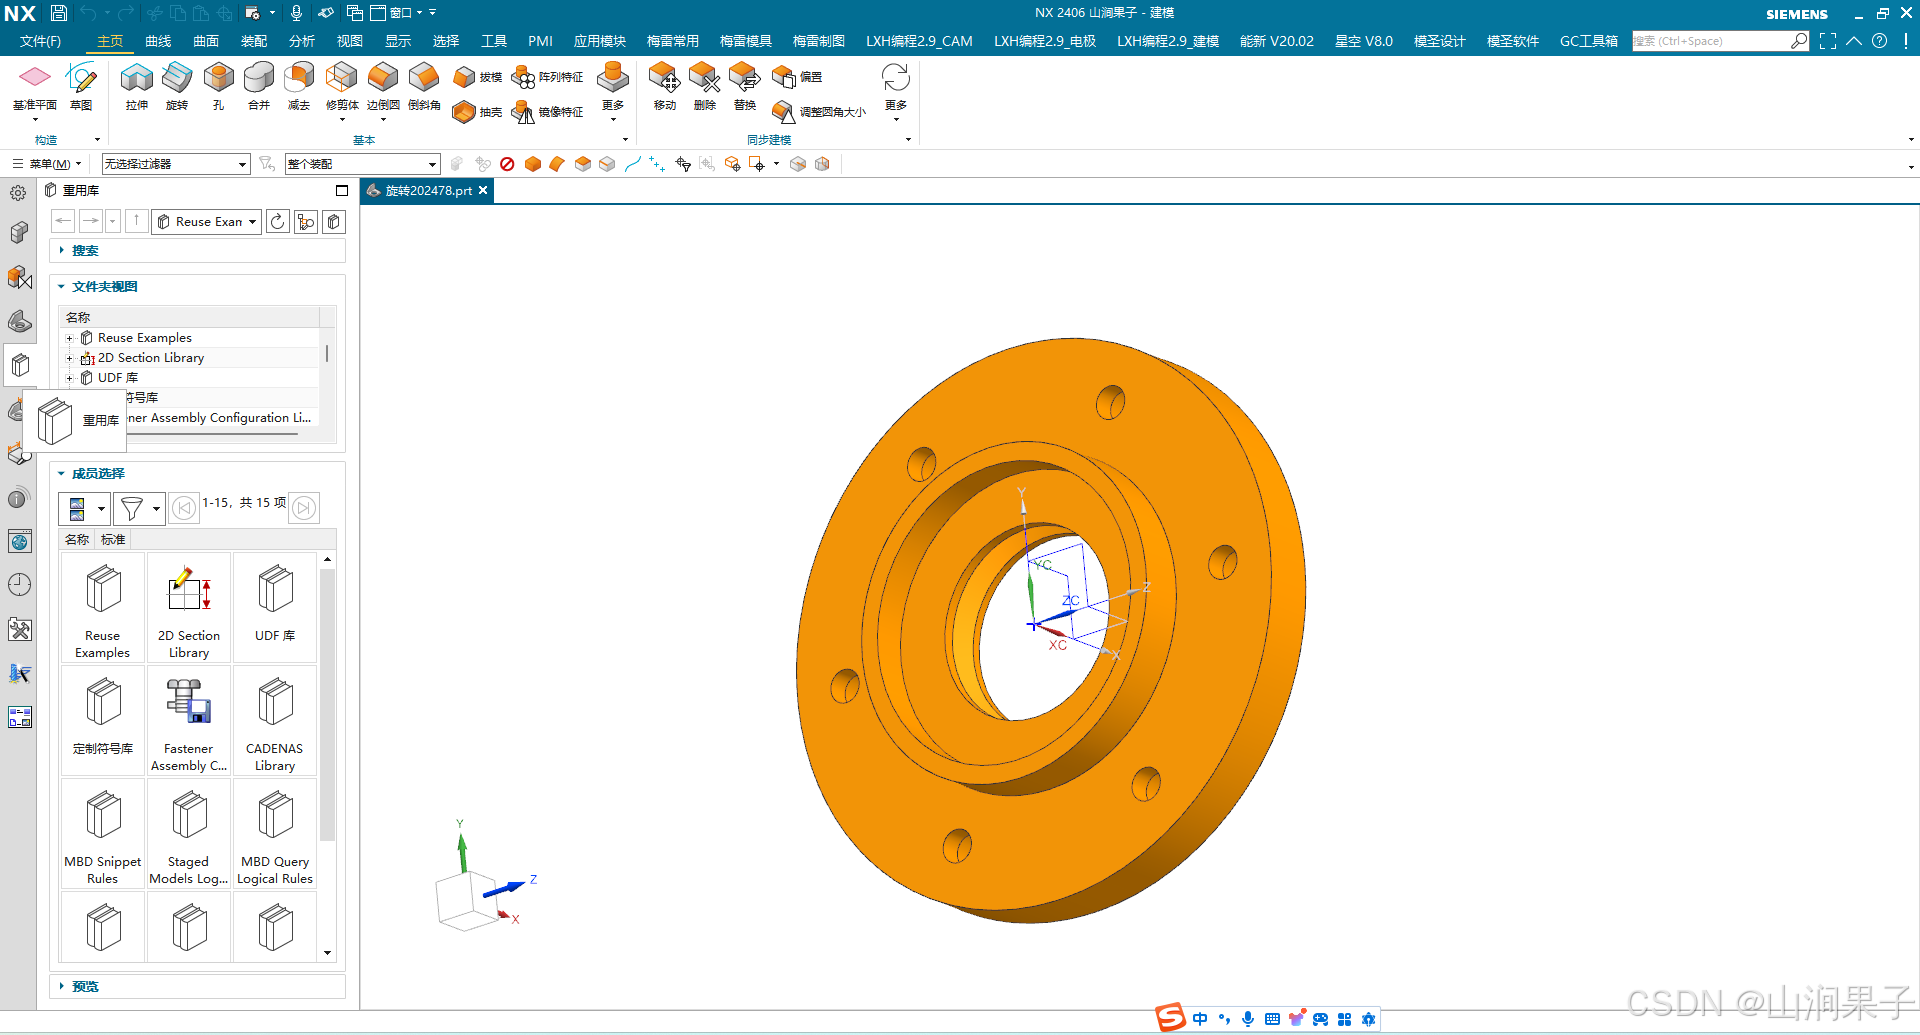Go back in reuse library navigation
The image size is (1920, 1035).
[63, 221]
